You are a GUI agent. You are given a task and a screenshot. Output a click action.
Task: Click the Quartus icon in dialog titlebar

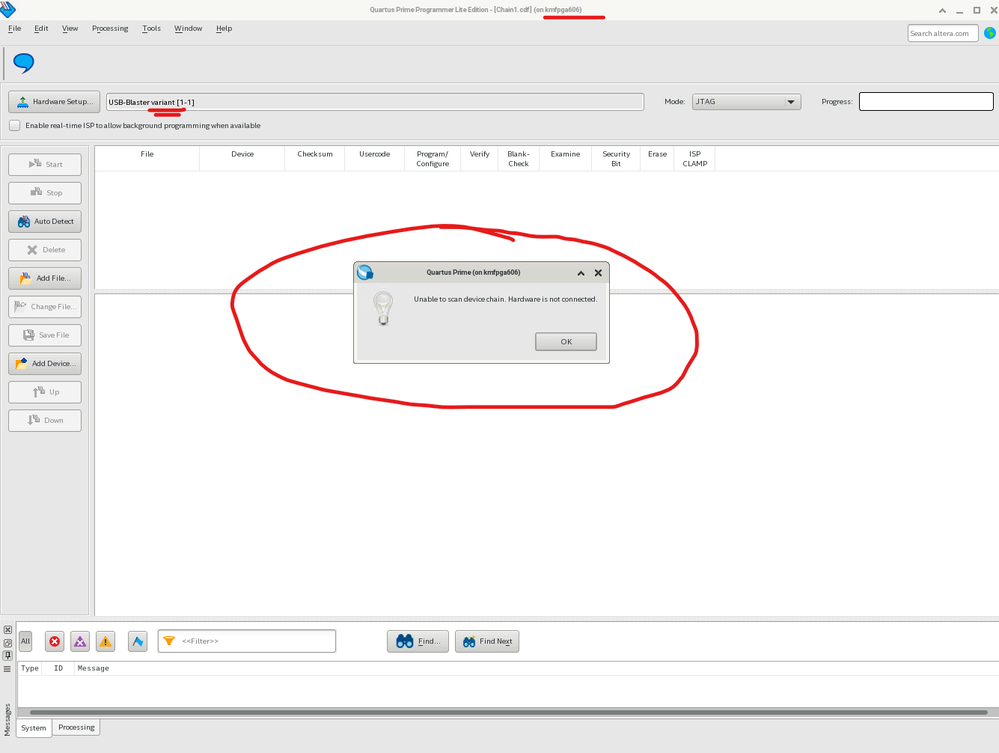(365, 273)
